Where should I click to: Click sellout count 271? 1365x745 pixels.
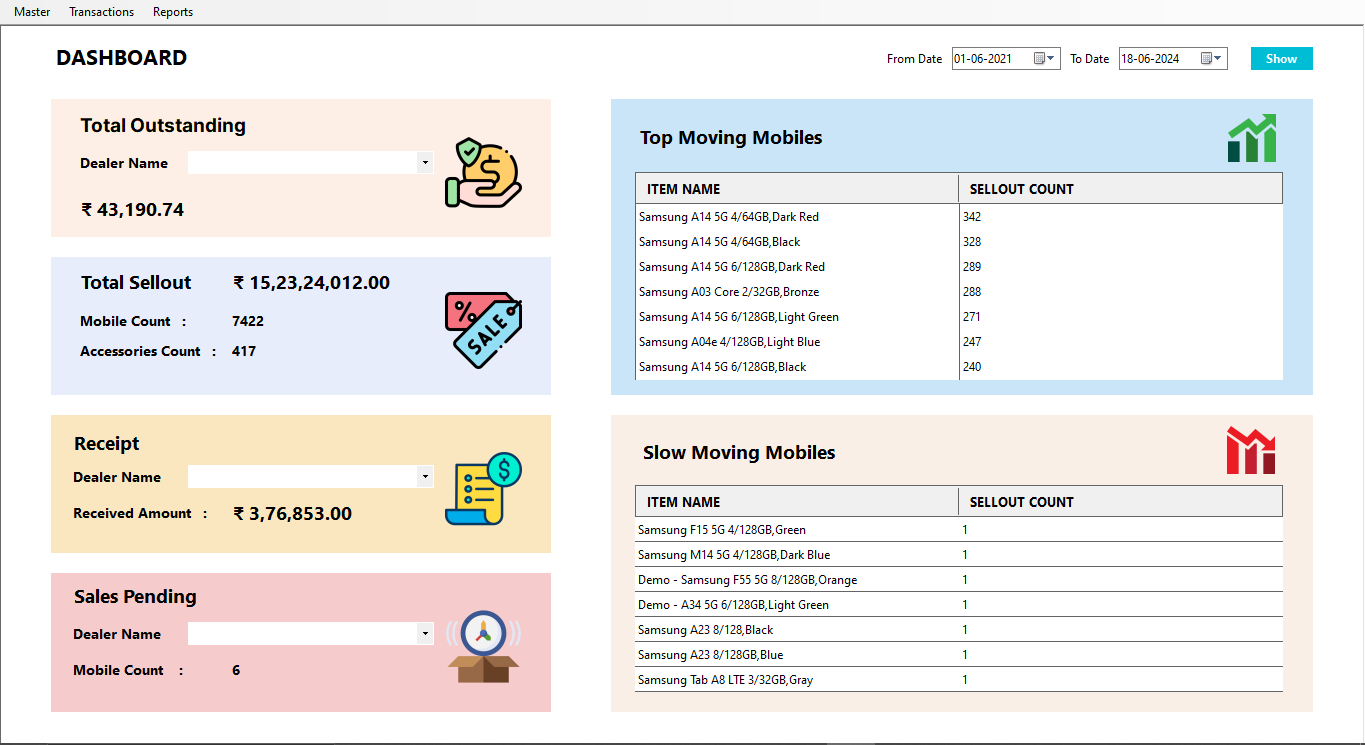tap(972, 317)
